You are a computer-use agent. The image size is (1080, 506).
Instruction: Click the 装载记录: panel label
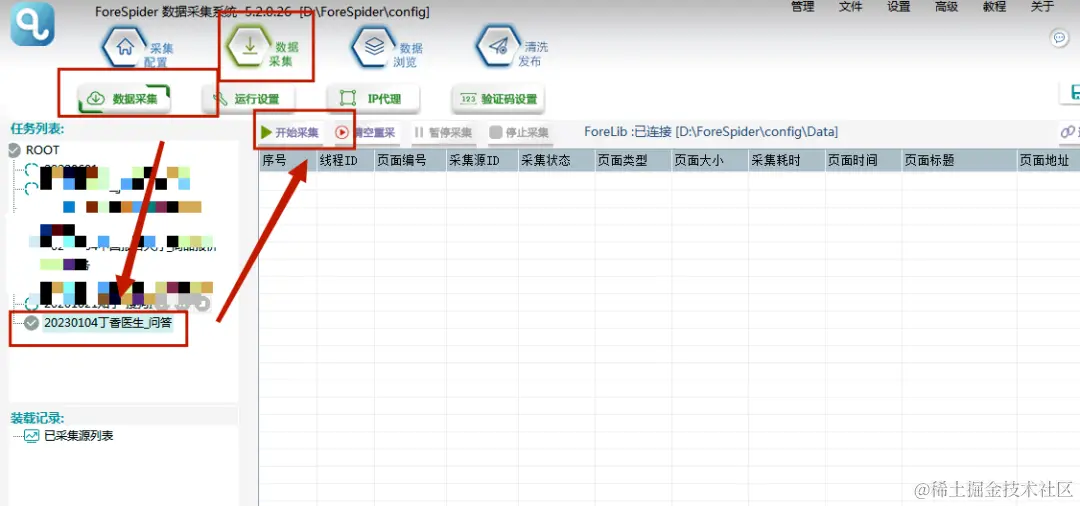[37, 418]
